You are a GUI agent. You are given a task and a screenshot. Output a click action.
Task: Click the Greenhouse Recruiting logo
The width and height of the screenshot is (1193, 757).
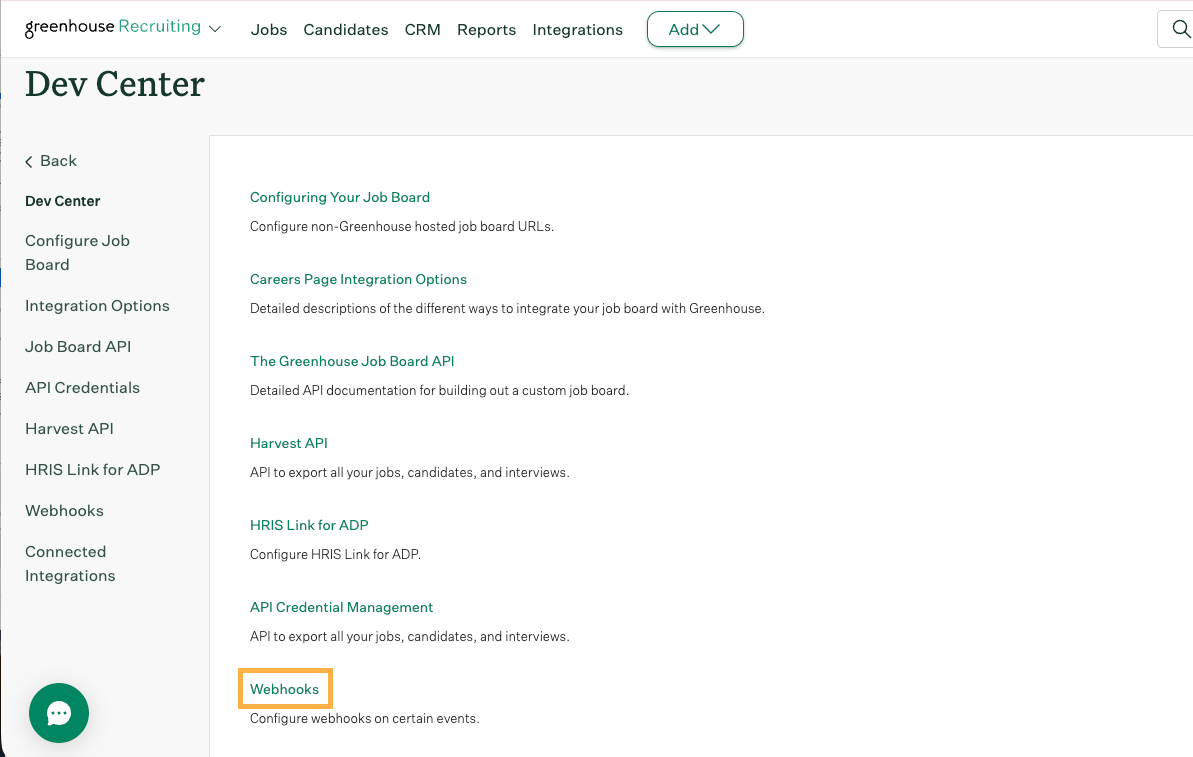click(112, 28)
